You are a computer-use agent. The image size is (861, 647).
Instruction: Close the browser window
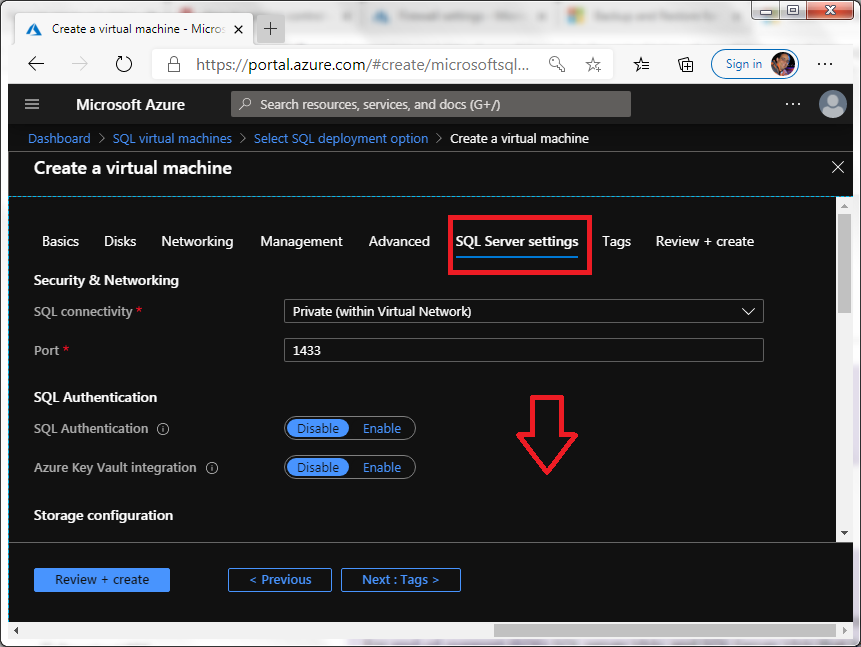(x=830, y=10)
